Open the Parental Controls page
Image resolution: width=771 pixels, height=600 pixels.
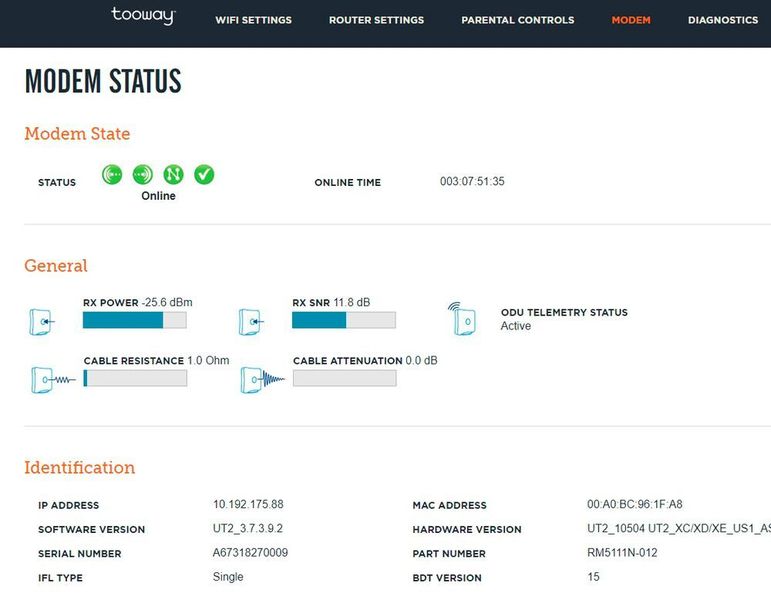(517, 20)
